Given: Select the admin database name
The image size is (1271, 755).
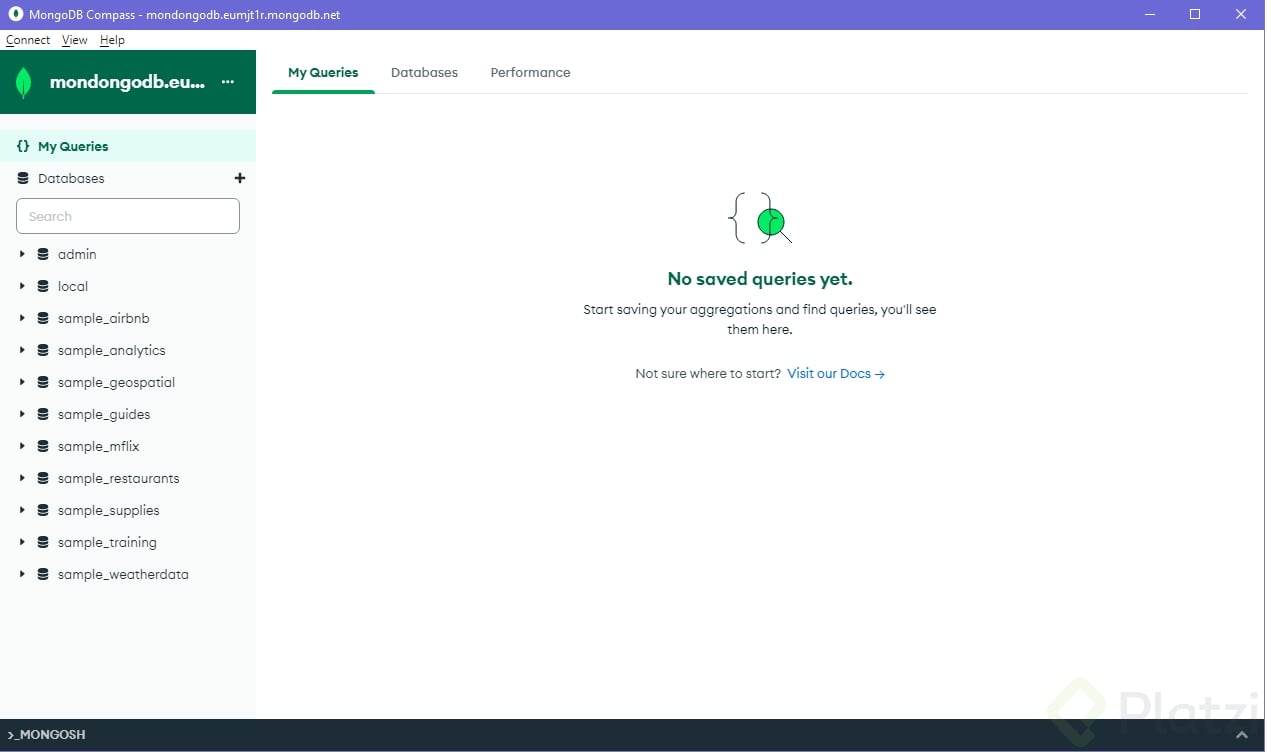Looking at the screenshot, I should [x=77, y=254].
